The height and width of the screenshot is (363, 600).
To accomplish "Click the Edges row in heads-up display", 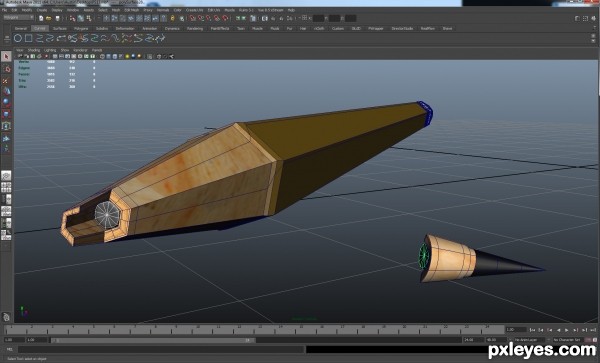I will point(56,68).
